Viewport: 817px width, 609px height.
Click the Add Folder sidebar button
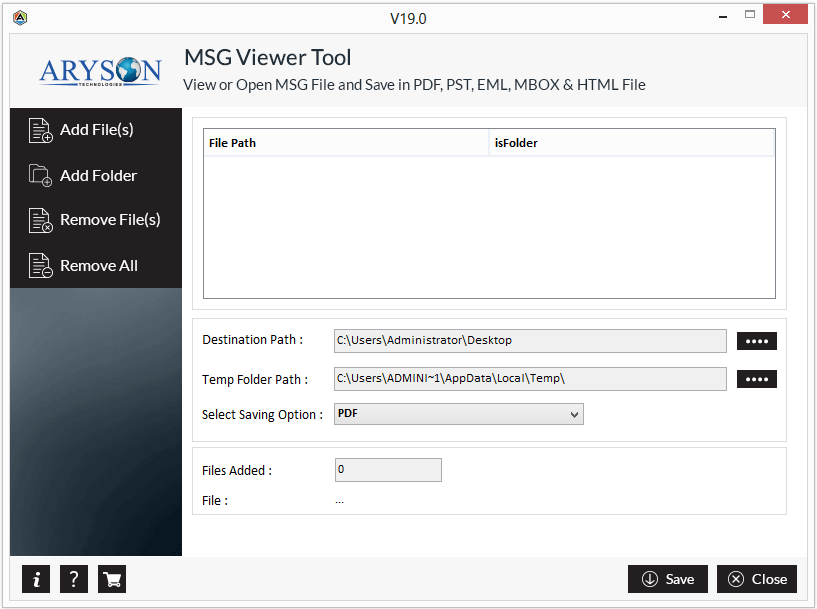coord(96,176)
